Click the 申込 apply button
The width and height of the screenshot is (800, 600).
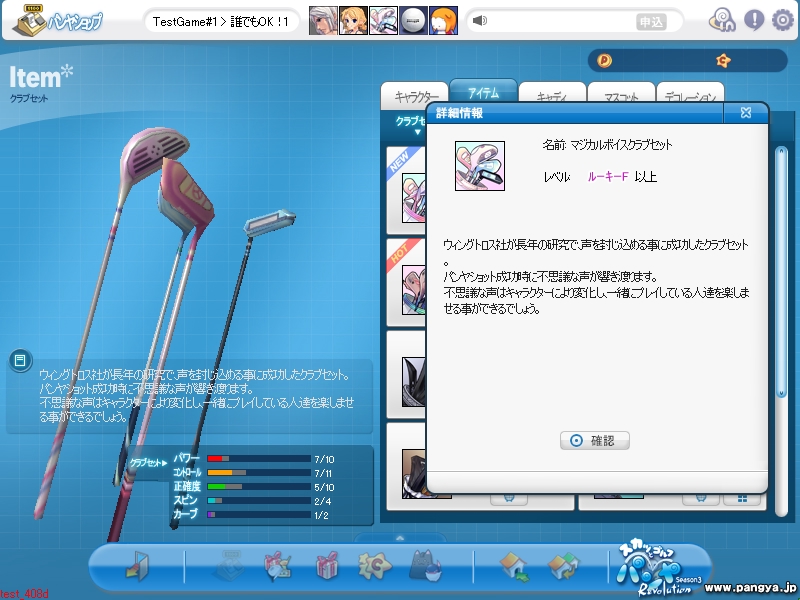click(651, 22)
